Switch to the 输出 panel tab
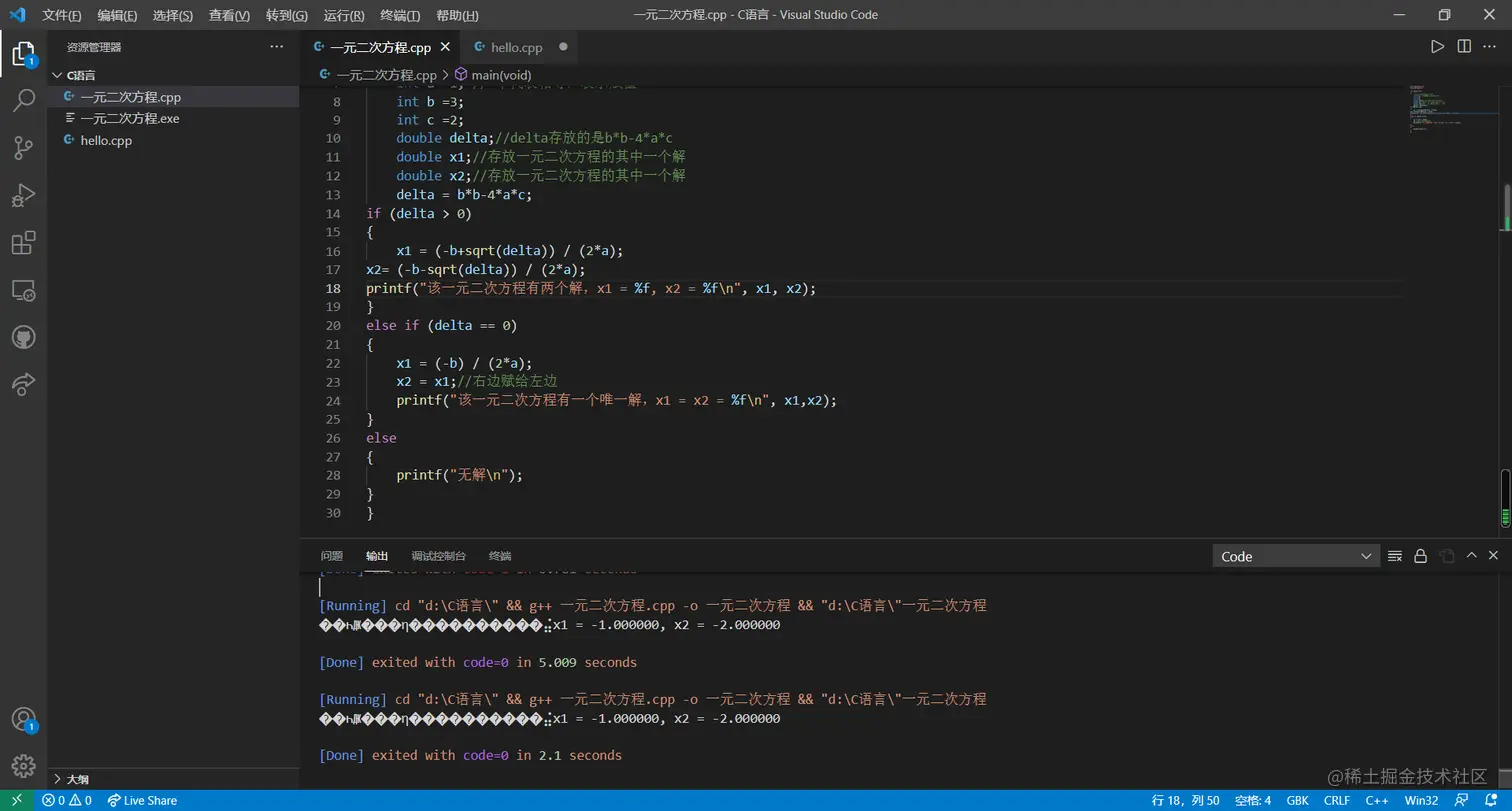Screen dimensions: 1512x811 tap(377, 556)
